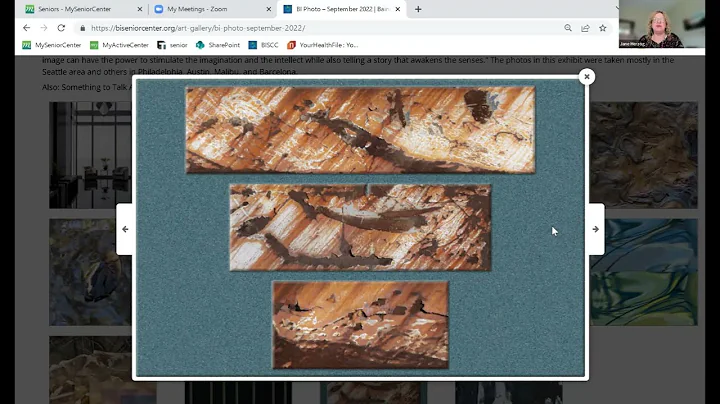Image resolution: width=720 pixels, height=404 pixels.
Task: Open BISCC bookmark
Action: pos(263,45)
